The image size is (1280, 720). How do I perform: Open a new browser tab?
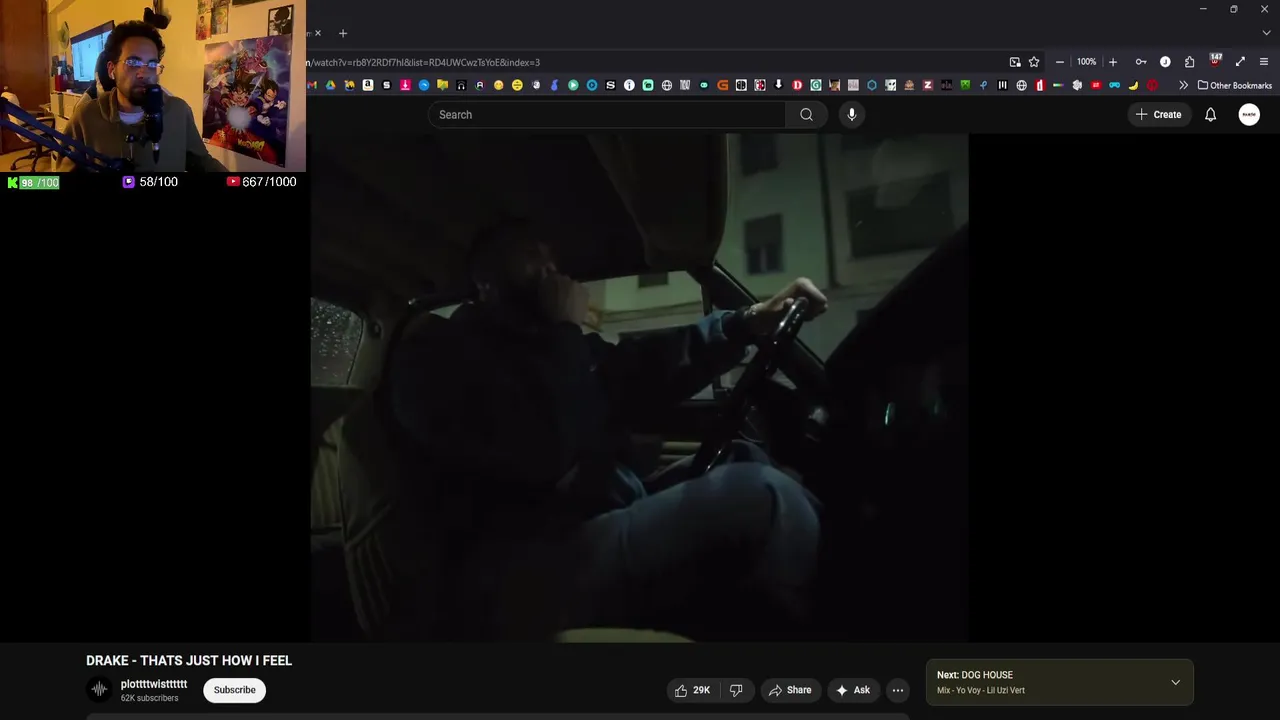(x=343, y=33)
